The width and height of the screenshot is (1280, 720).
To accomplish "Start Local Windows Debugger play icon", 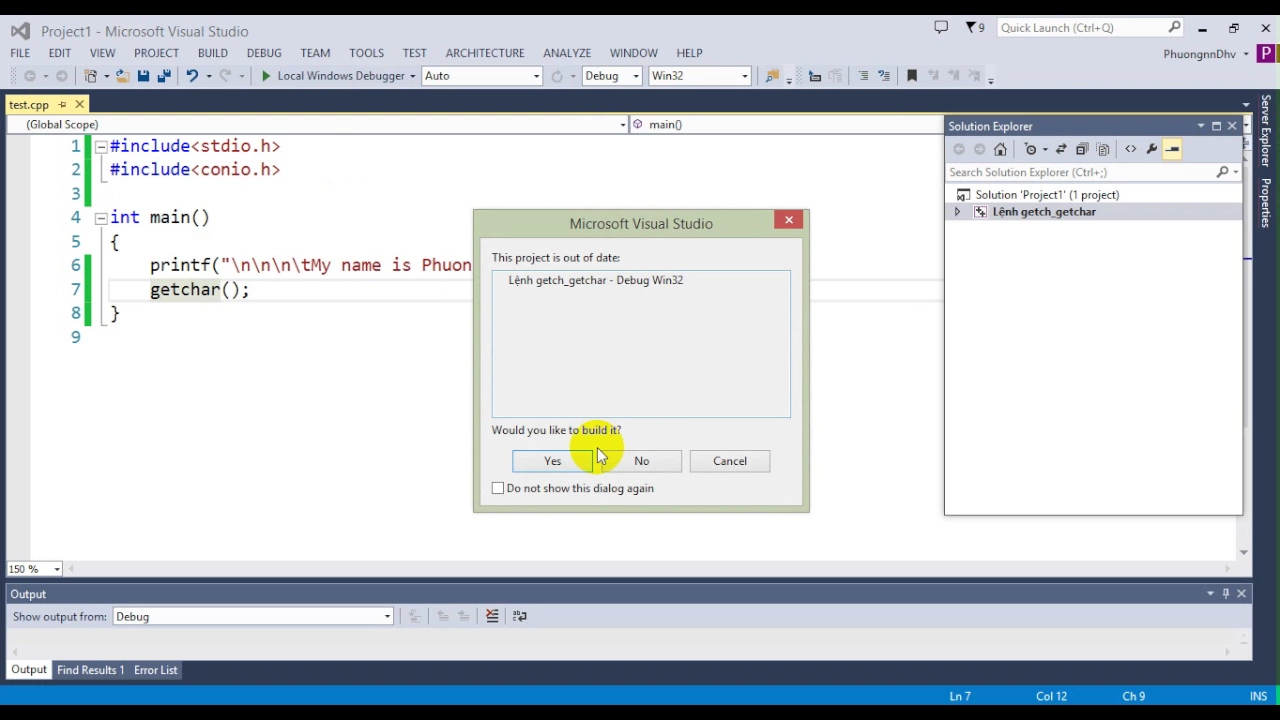I will click(x=266, y=76).
